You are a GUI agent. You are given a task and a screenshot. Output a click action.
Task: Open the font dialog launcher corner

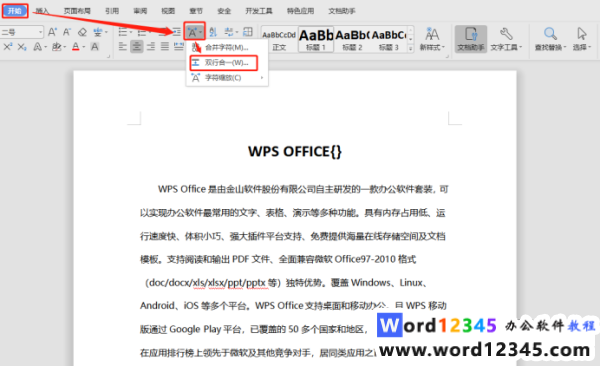(108, 57)
